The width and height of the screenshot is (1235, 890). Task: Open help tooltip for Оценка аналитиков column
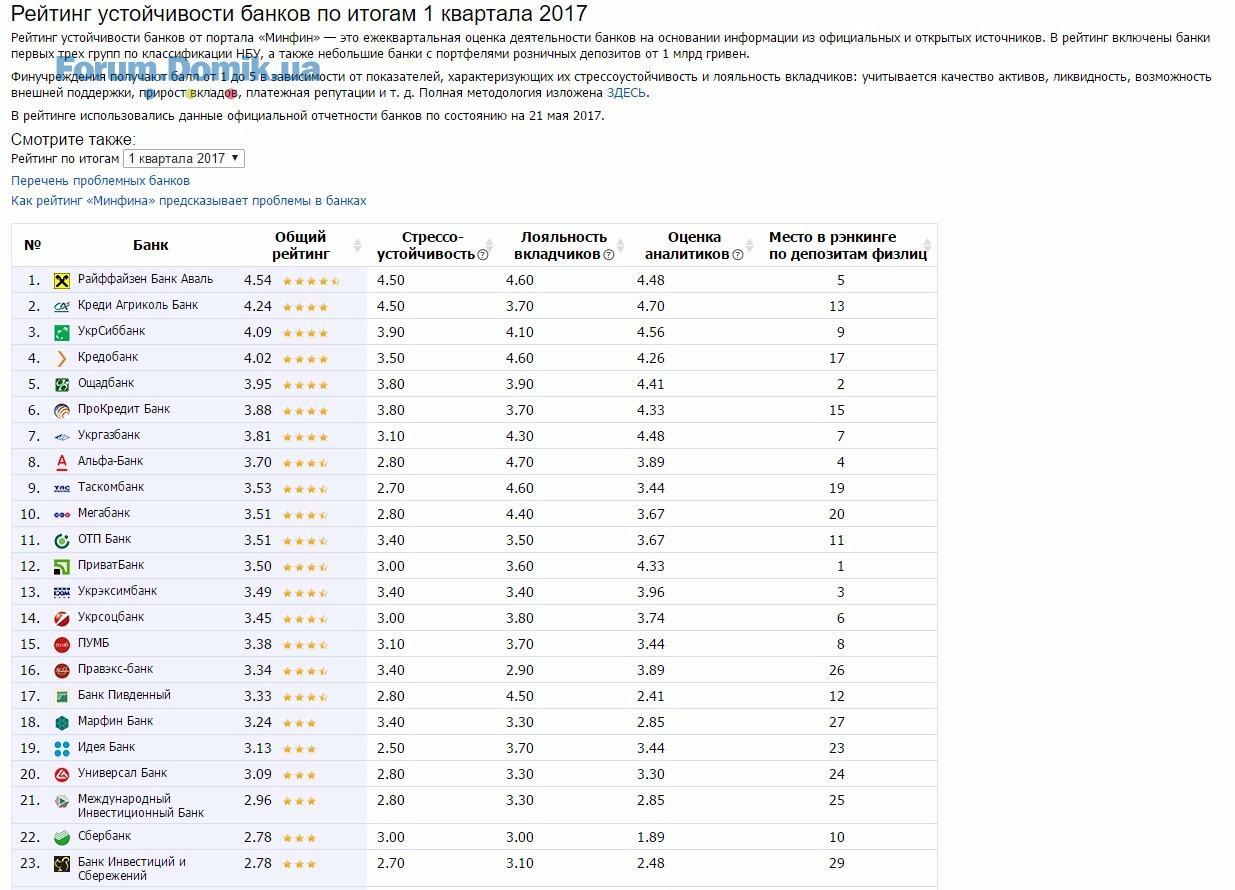(738, 255)
